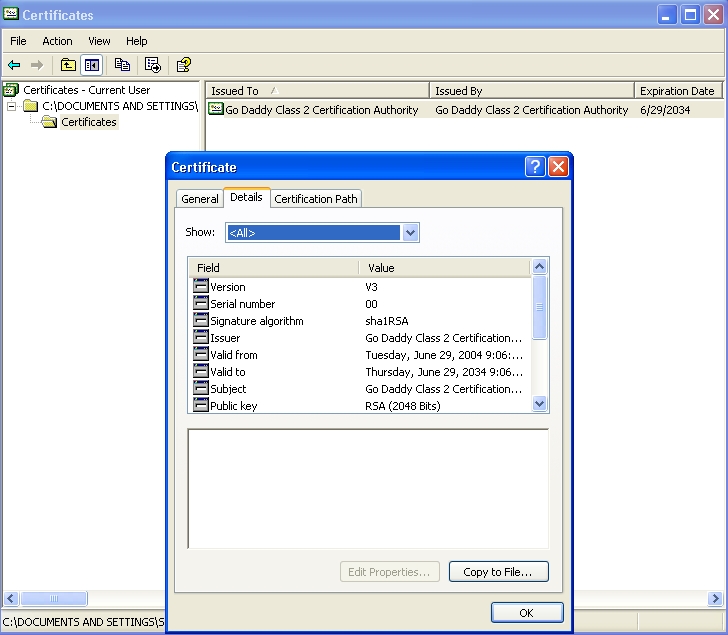
Task: Select the Version row value V3
Action: 371,286
